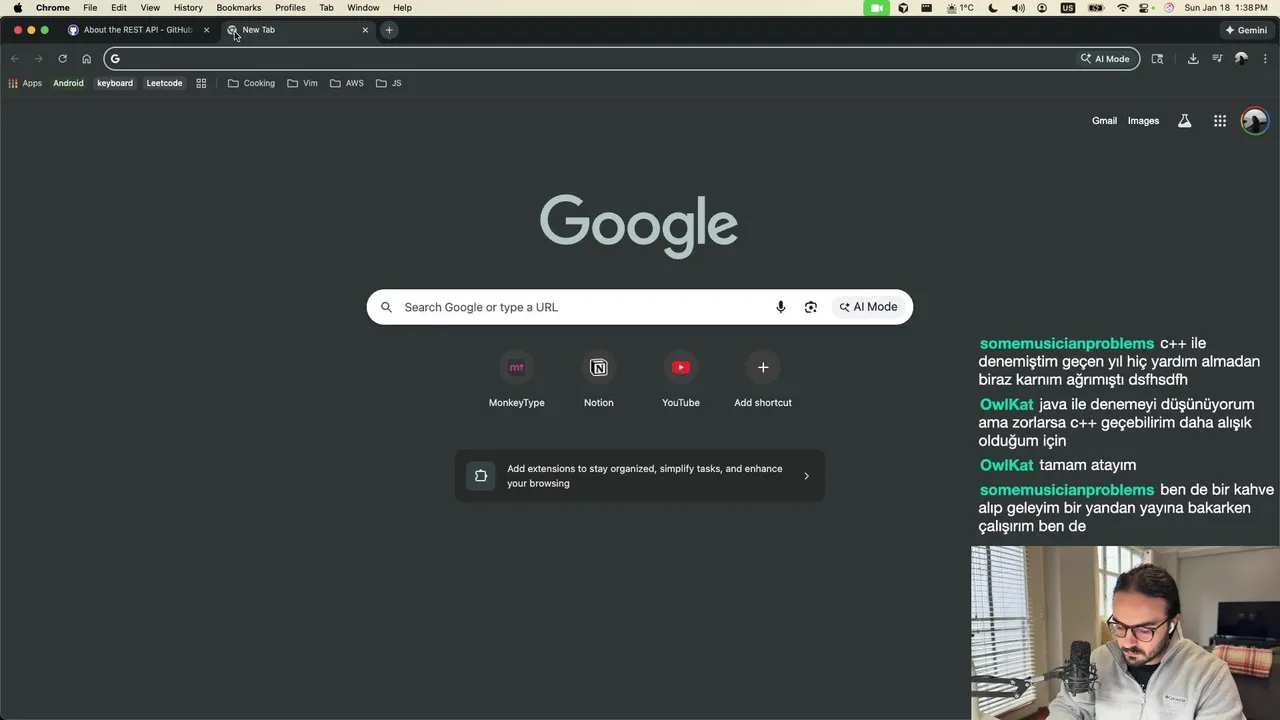The width and height of the screenshot is (1280, 720).
Task: Open the Images link
Action: click(x=1143, y=121)
